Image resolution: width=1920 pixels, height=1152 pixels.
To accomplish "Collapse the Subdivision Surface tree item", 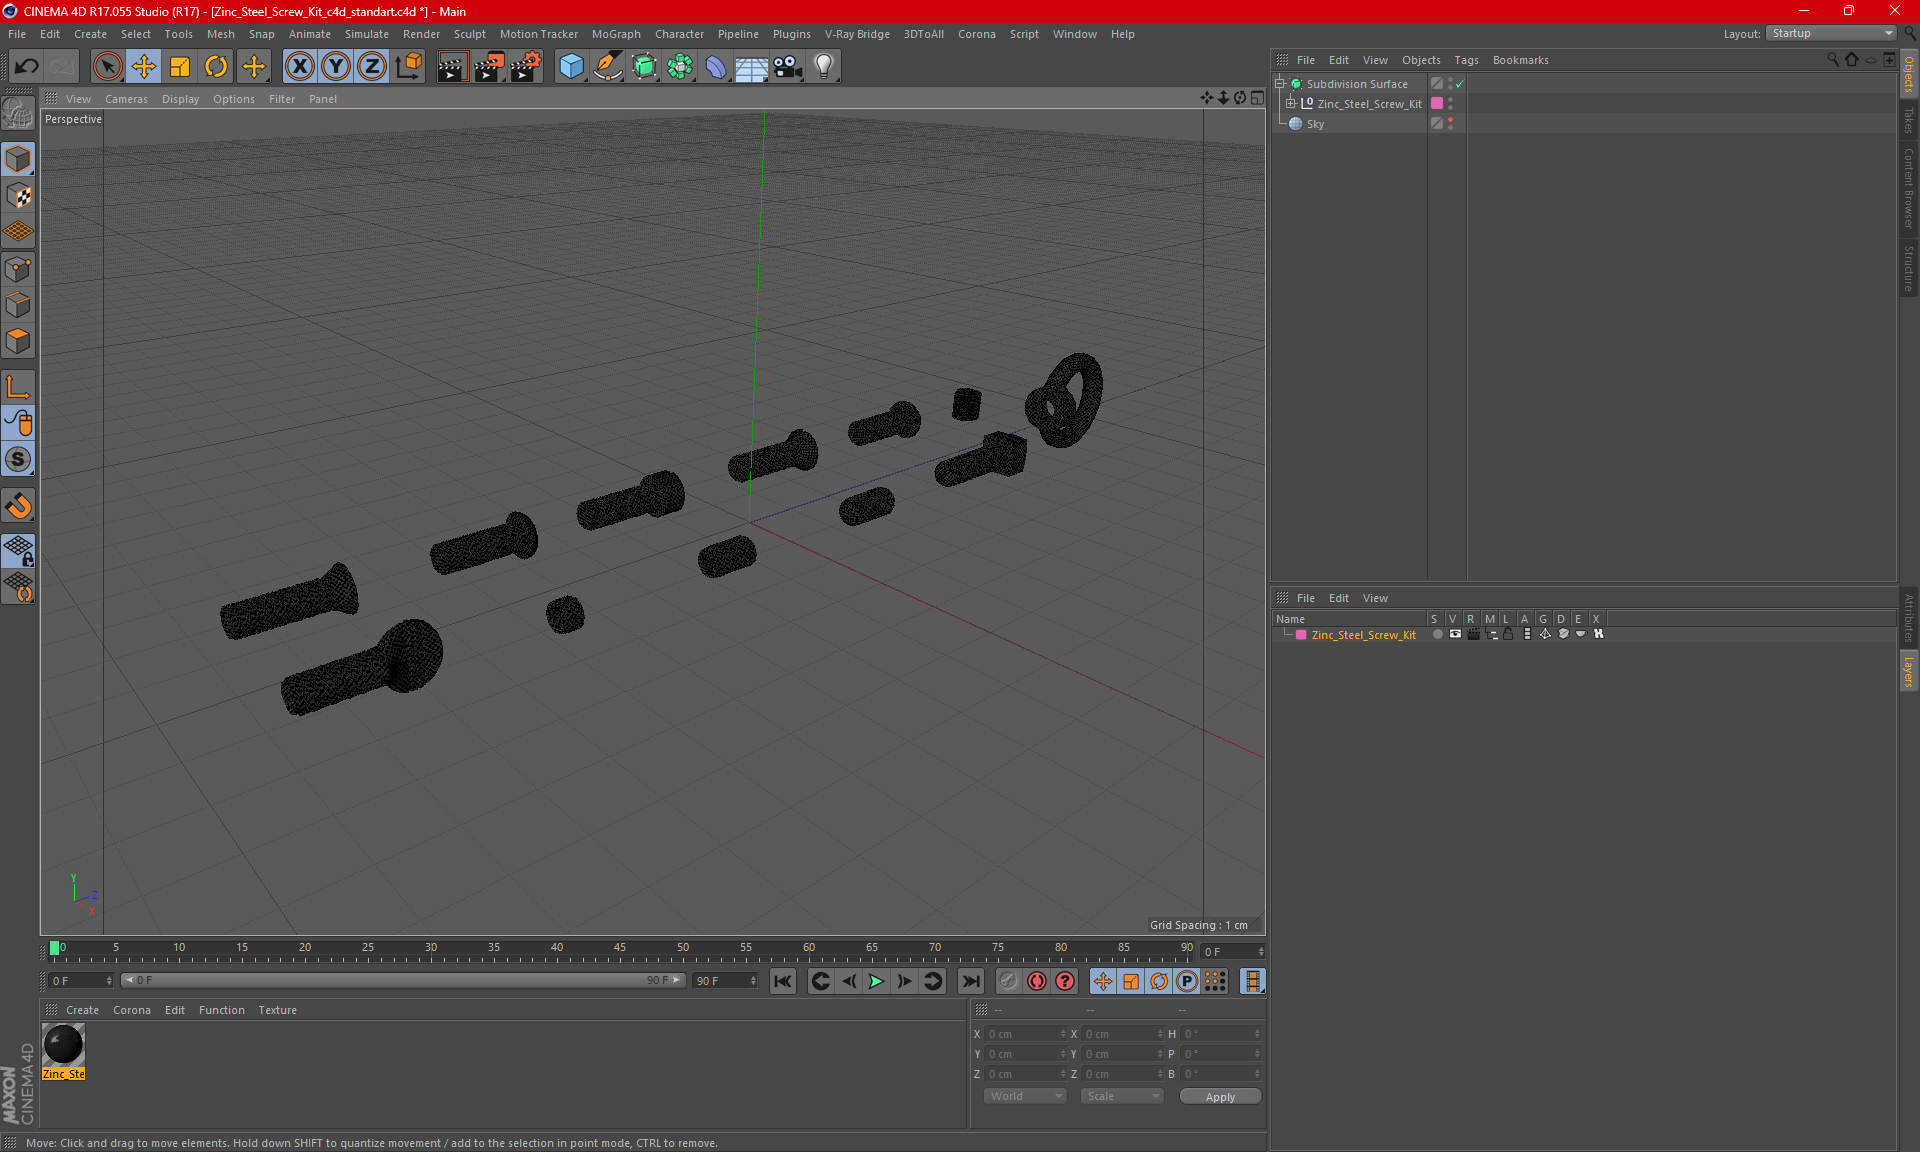I will 1279,84.
